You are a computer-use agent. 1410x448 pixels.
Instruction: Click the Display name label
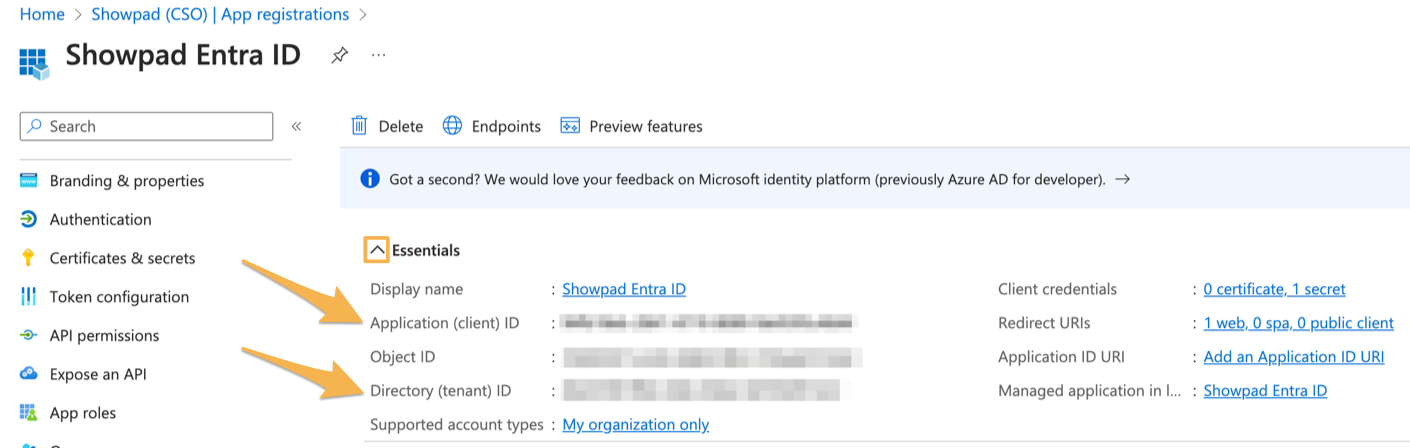pos(417,289)
